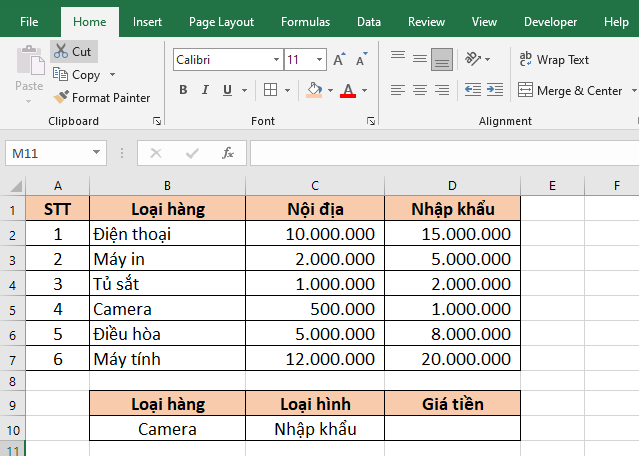Screen dimensions: 639x456
Task: Click the Cut scissors icon
Action: 61,51
